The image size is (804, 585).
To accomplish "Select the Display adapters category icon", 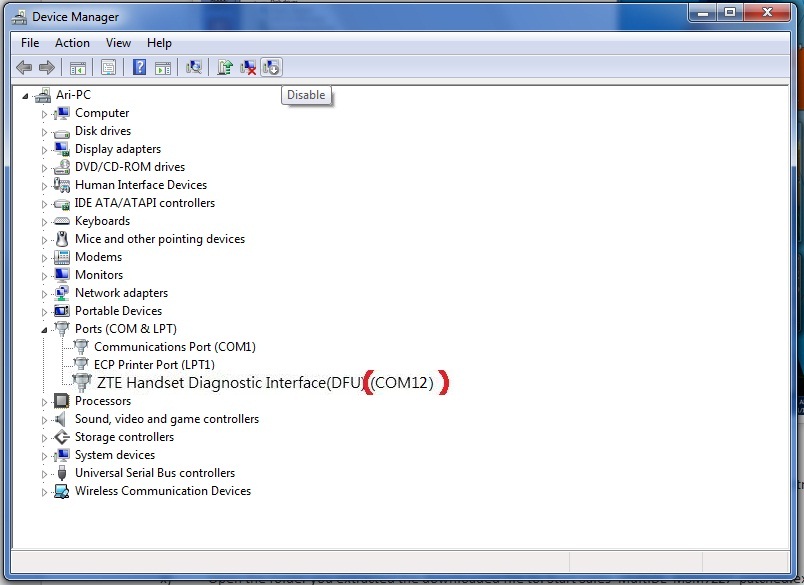I will (x=62, y=149).
